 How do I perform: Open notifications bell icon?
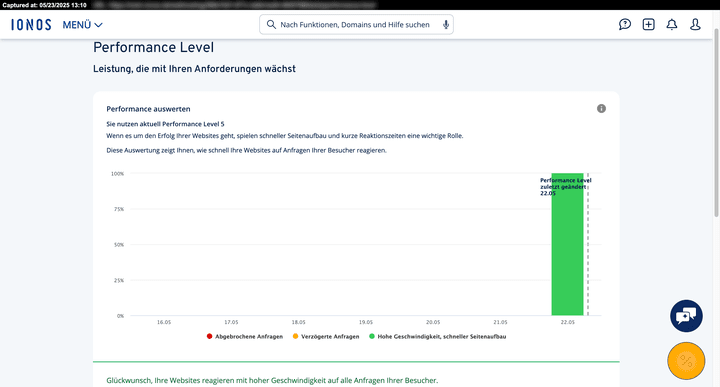pyautogui.click(x=672, y=24)
